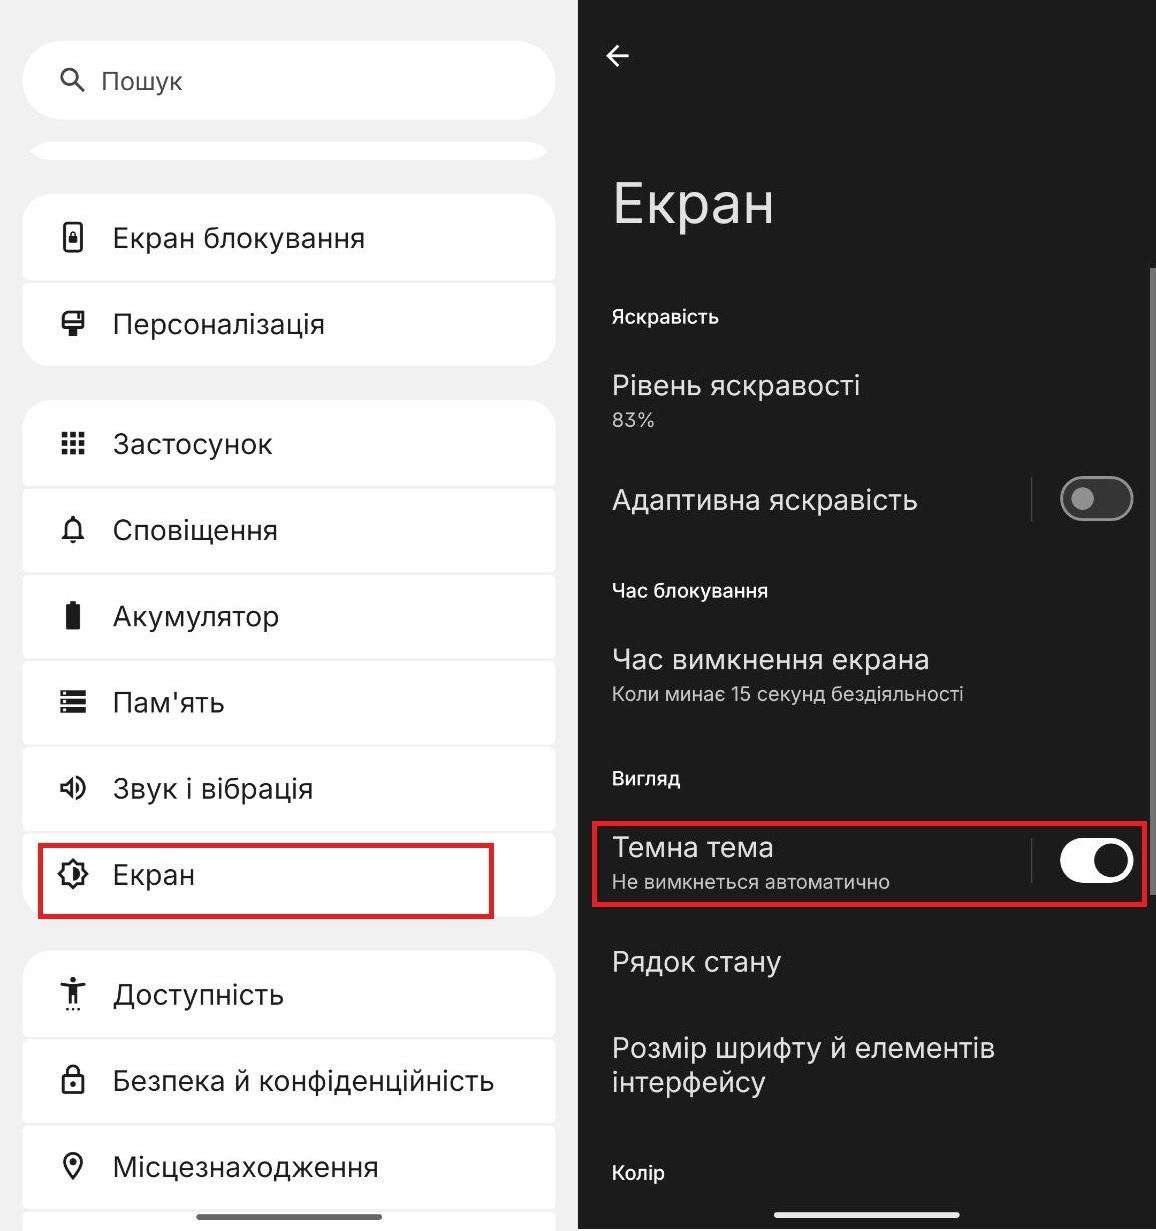The image size is (1156, 1231).
Task: Tap the back arrow icon
Action: point(618,56)
